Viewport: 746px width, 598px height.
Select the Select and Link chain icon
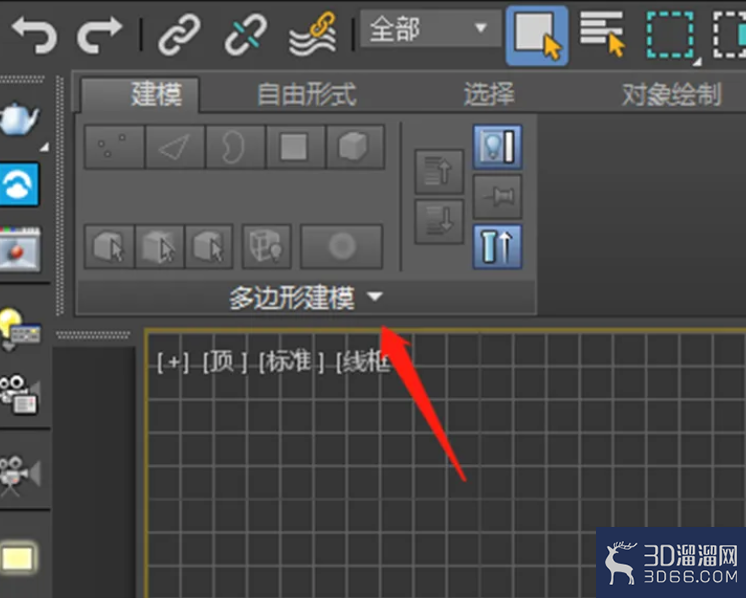(x=179, y=34)
